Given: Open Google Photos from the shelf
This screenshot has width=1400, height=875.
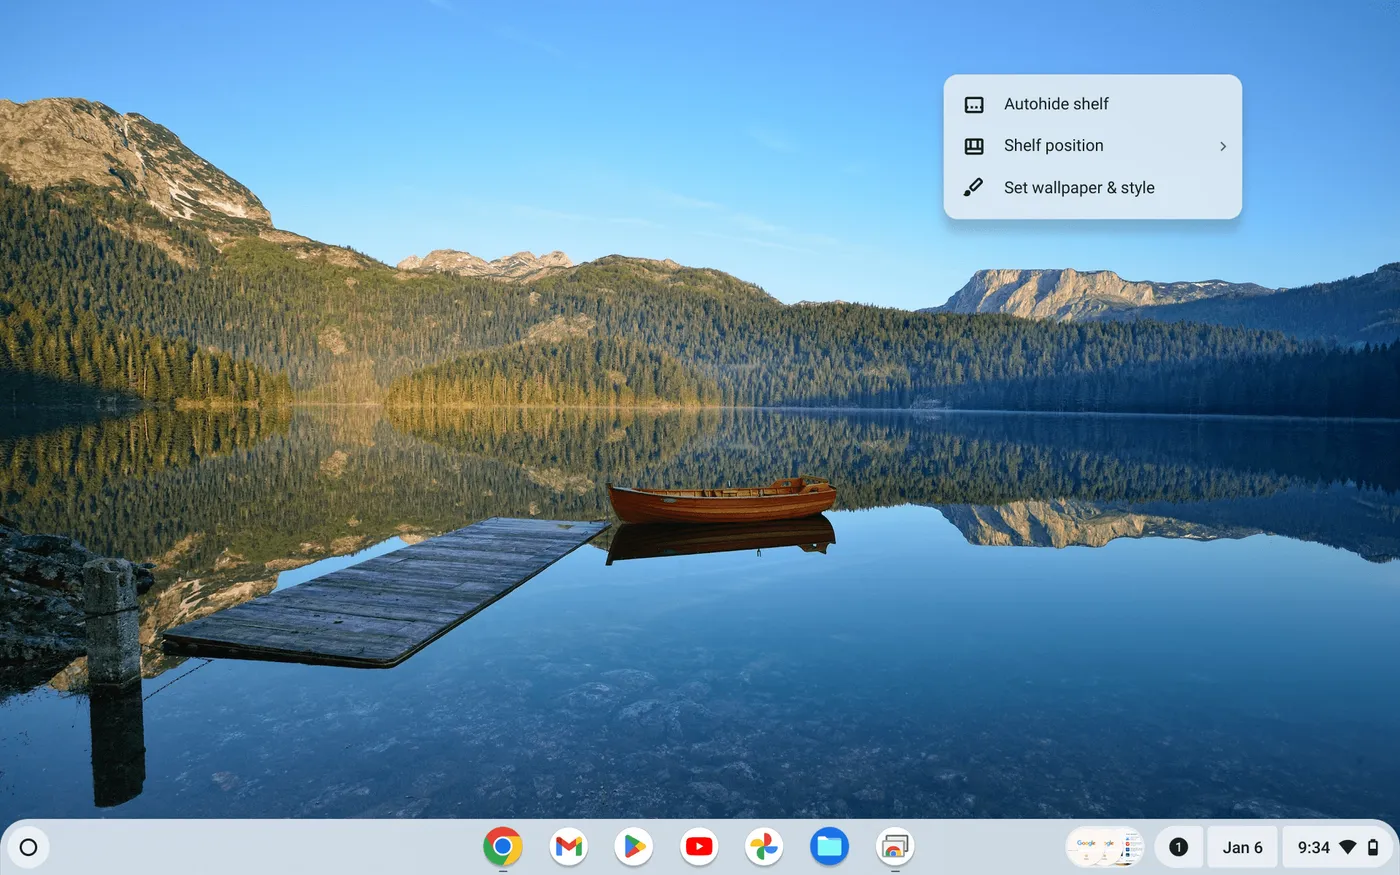Looking at the screenshot, I should click(x=764, y=847).
